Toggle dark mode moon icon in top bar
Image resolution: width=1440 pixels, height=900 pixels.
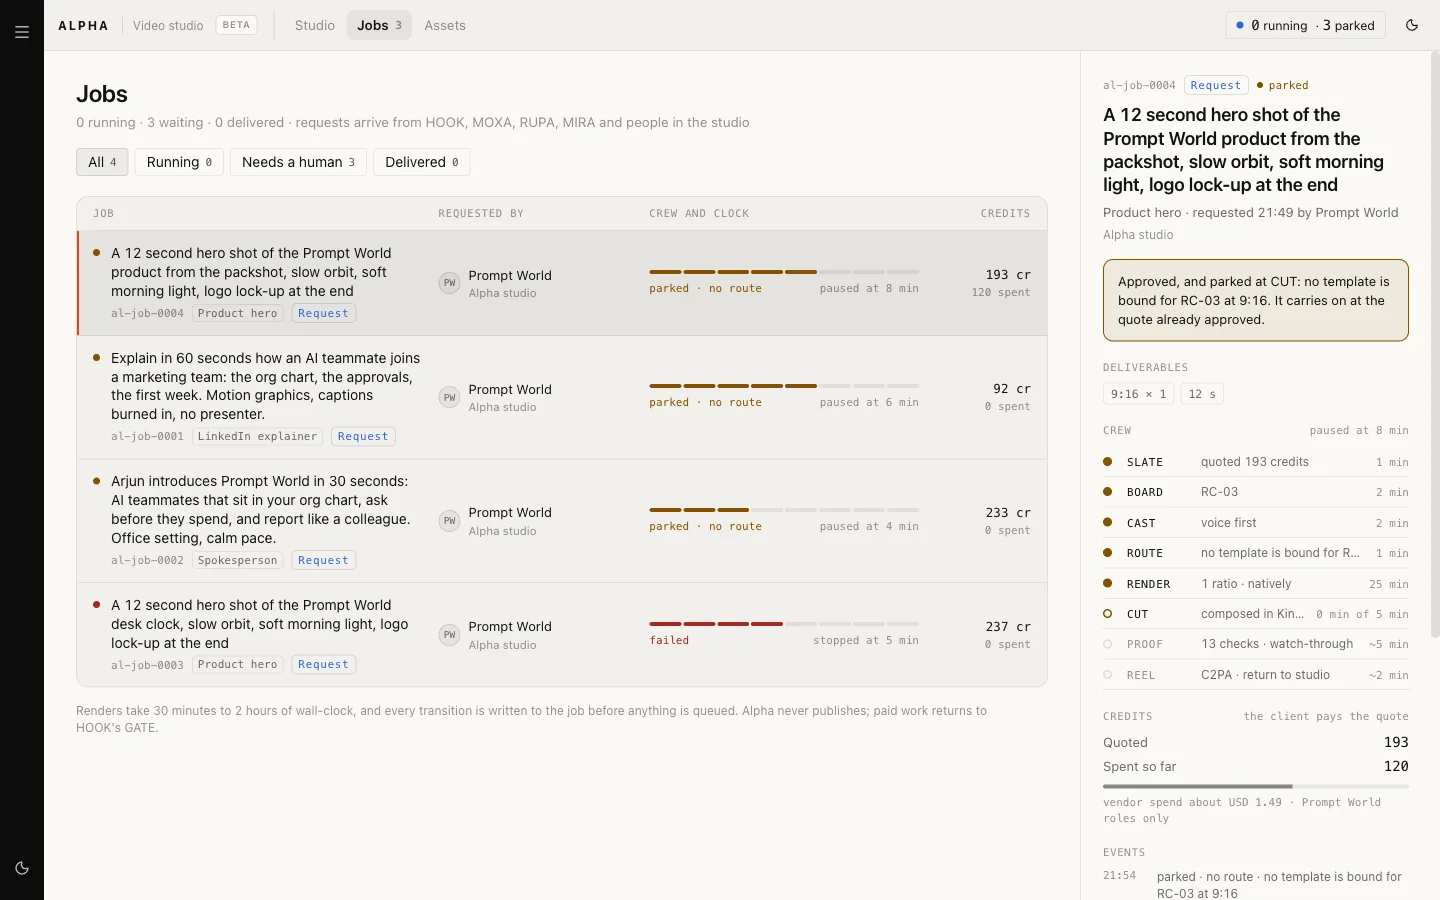pyautogui.click(x=1412, y=25)
